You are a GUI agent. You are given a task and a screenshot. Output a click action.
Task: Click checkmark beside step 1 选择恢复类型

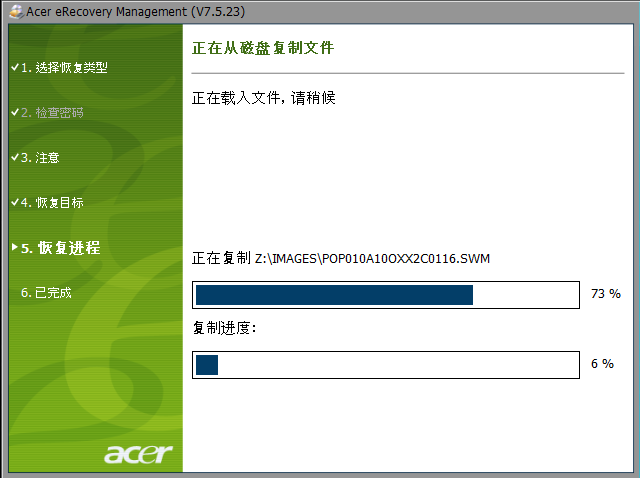click(x=15, y=67)
